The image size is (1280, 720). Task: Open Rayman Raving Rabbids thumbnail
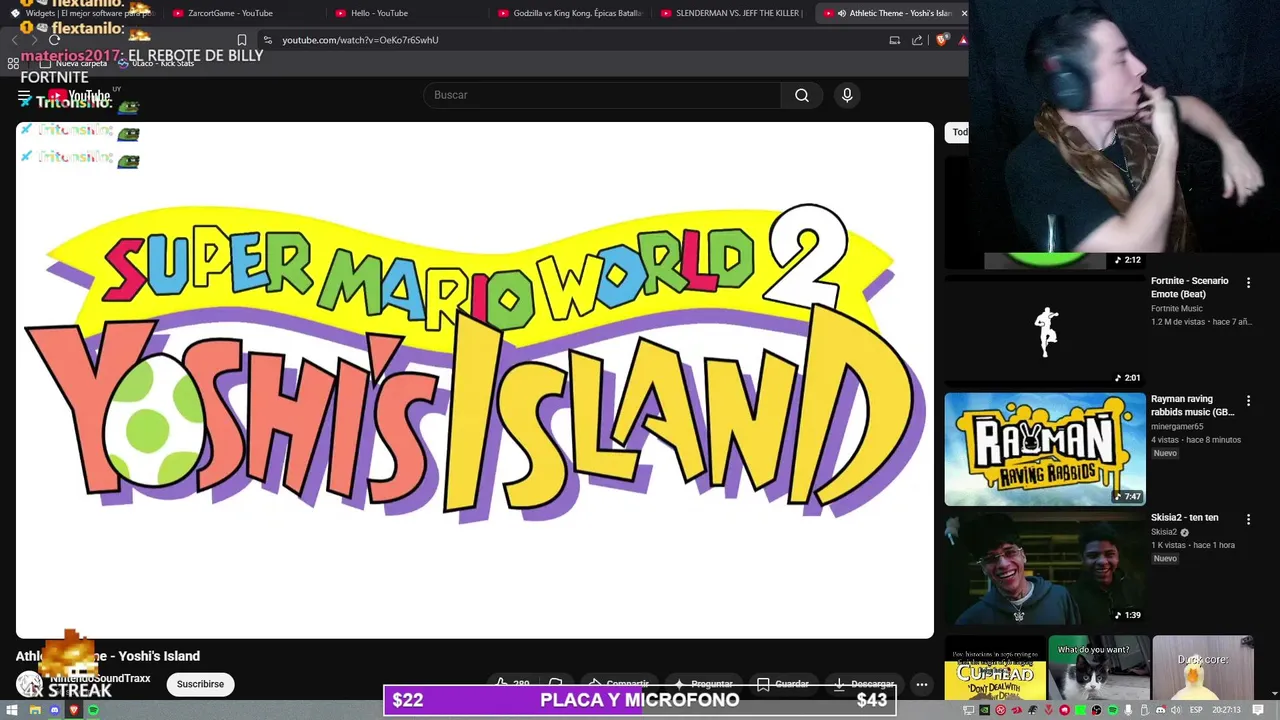click(x=1045, y=449)
